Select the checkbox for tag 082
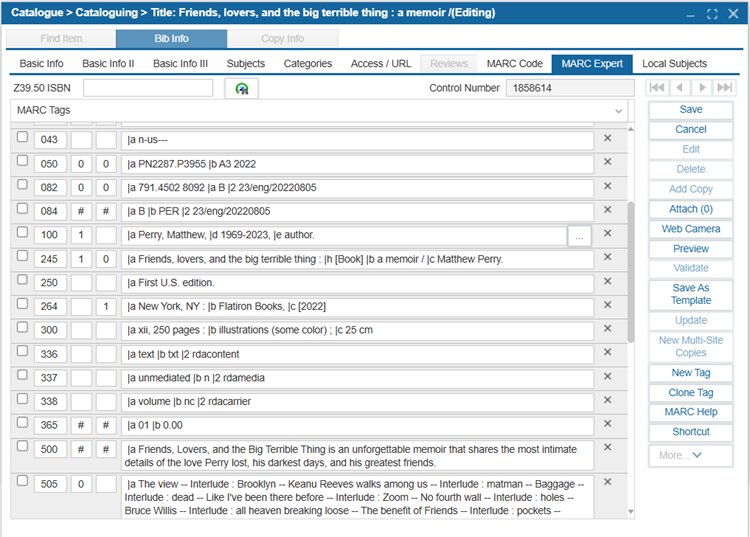The width and height of the screenshot is (750, 537). (22, 184)
